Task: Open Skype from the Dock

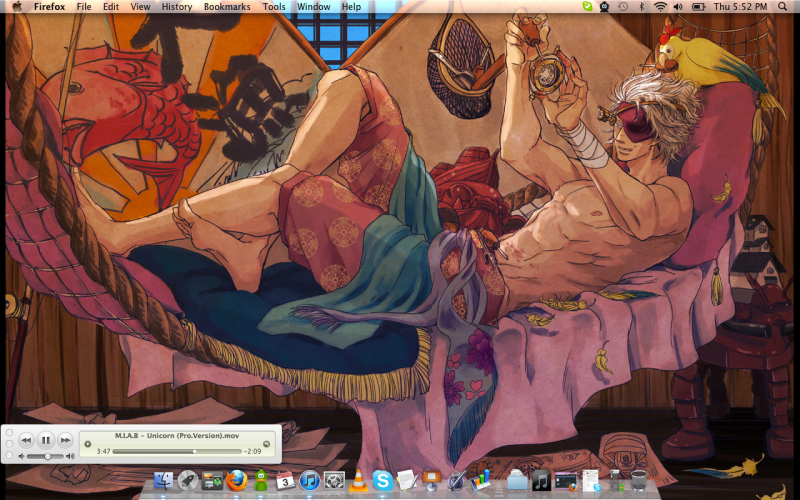Action: (383, 481)
